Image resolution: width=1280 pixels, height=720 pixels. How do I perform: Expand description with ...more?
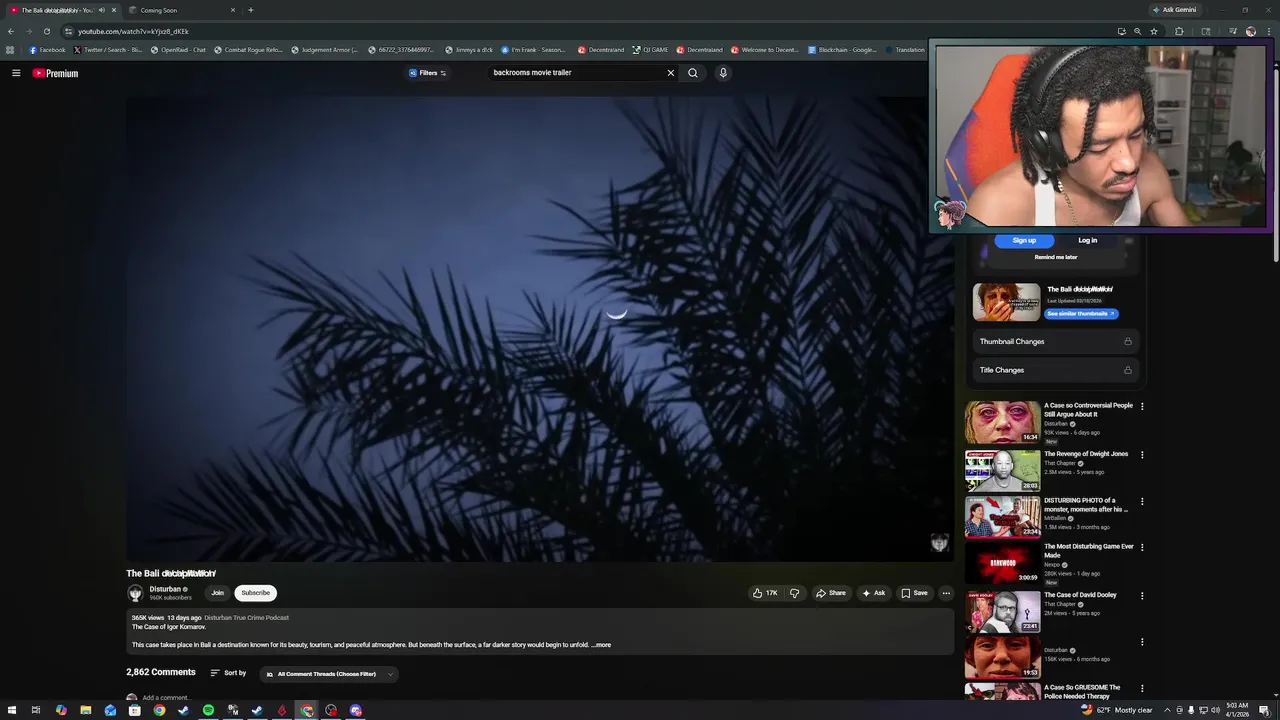pos(601,645)
